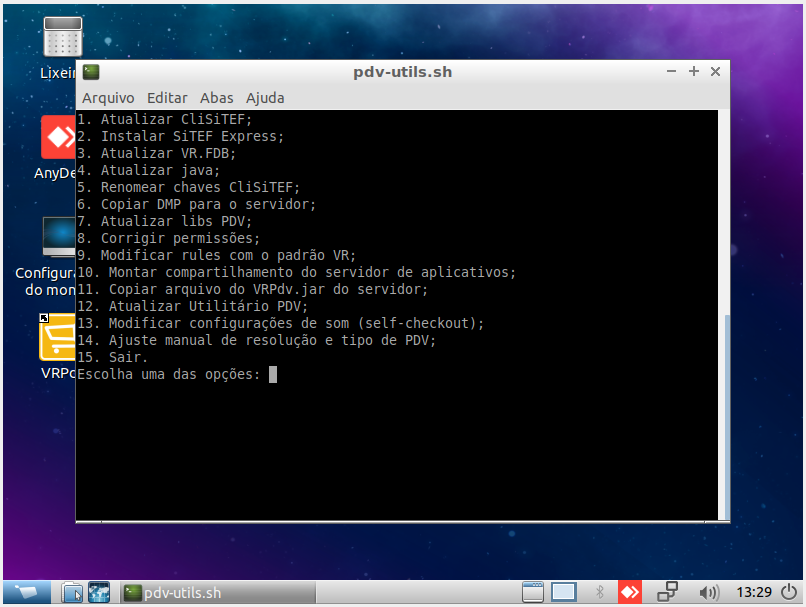Image resolution: width=806 pixels, height=607 pixels.
Task: Open the VRPdv shopping cart shortcut
Action: (x=58, y=338)
